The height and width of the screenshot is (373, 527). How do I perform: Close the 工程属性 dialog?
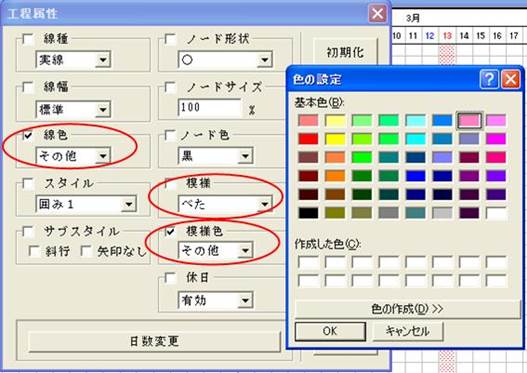(377, 14)
